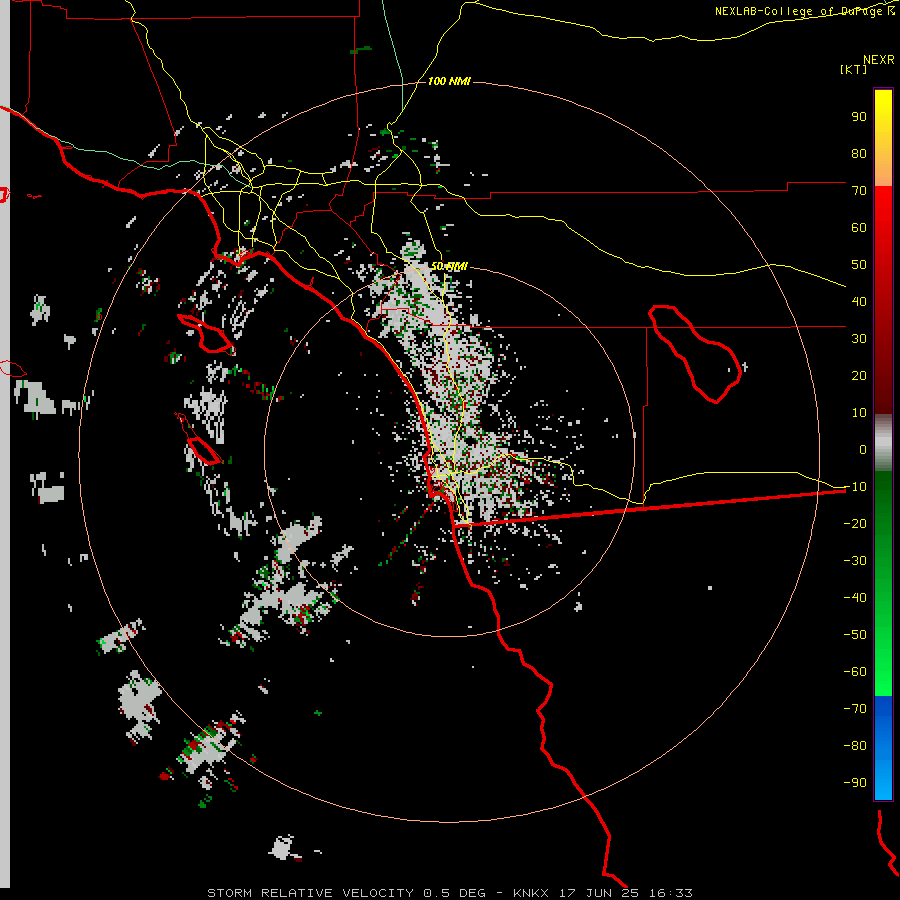Click the -70 value on the velocity scale

coord(855,709)
